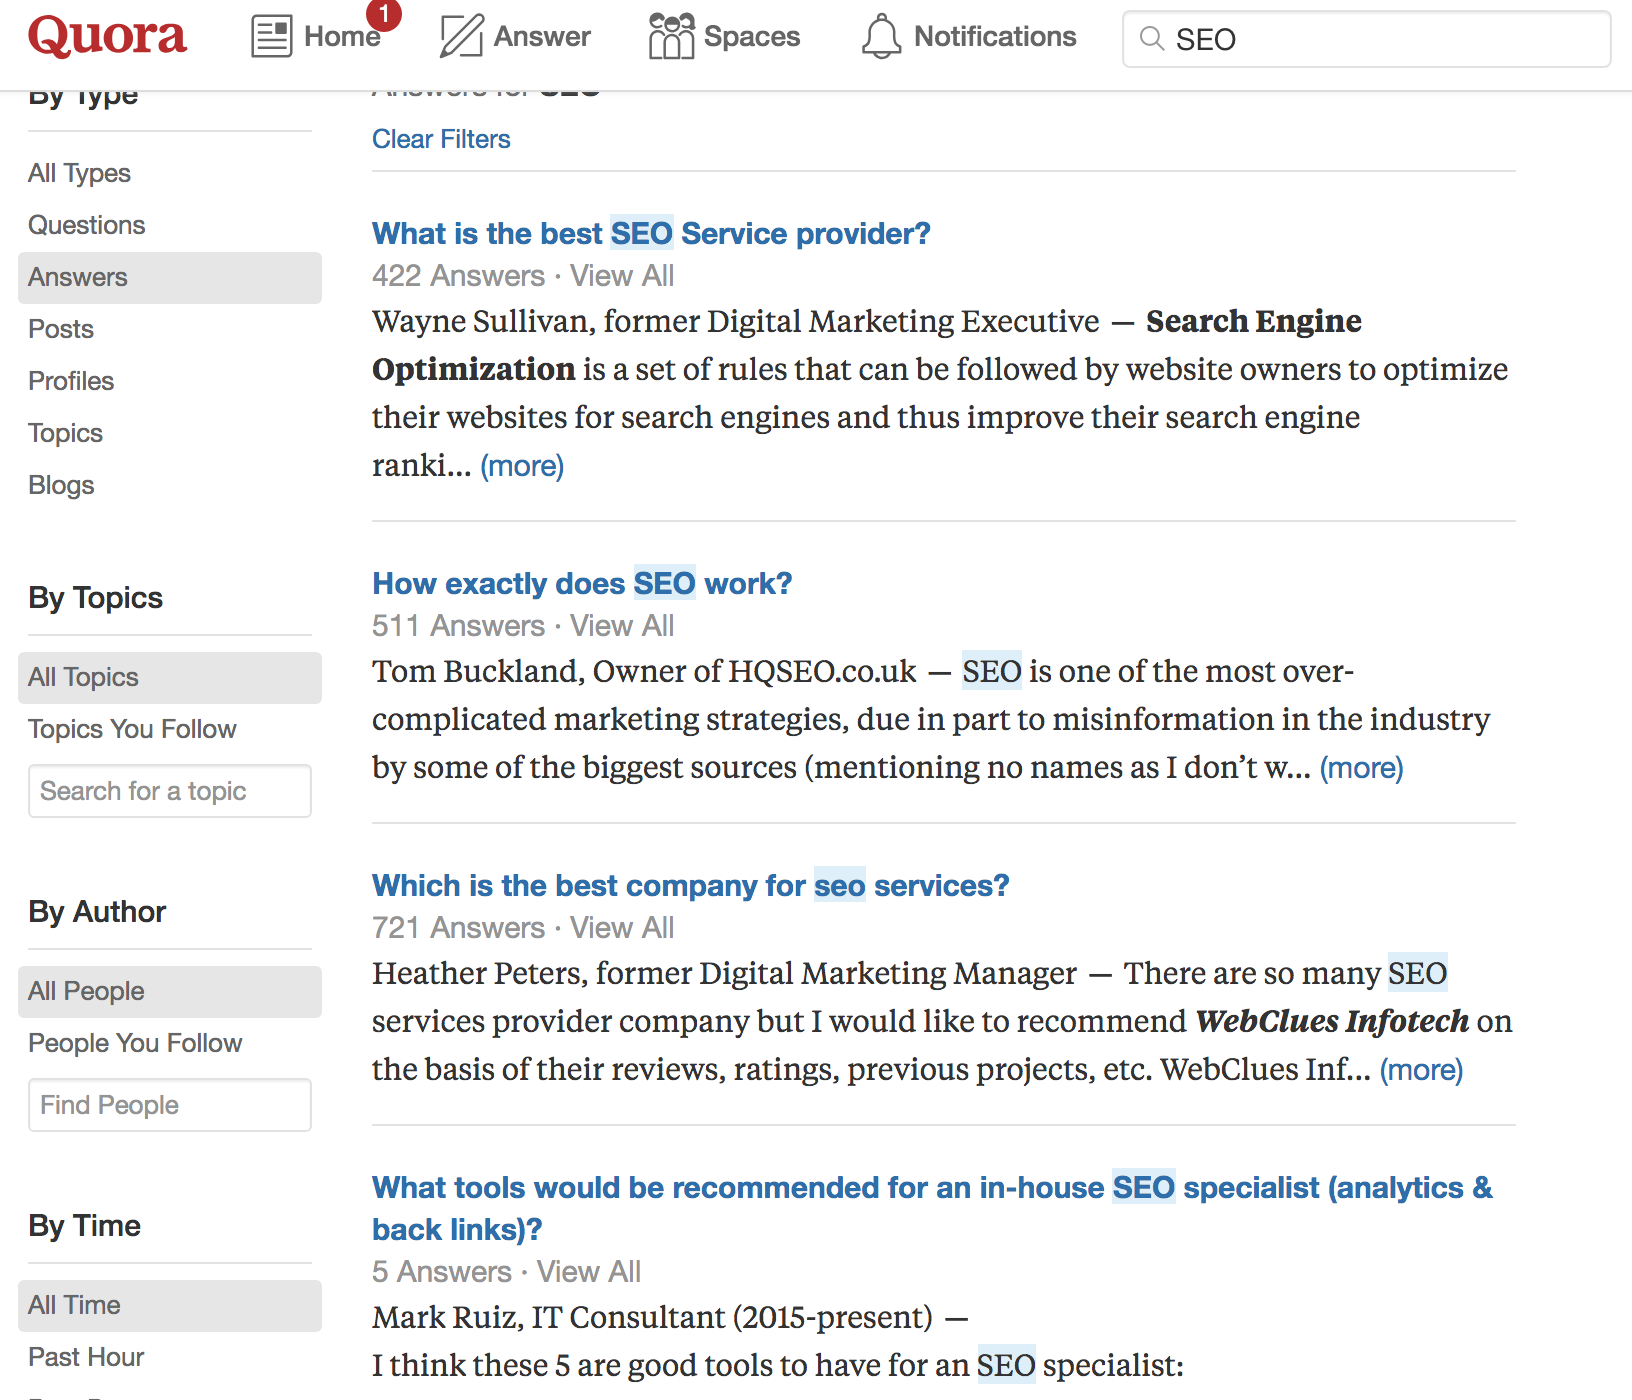
Task: View all 422 answers
Action: click(622, 276)
